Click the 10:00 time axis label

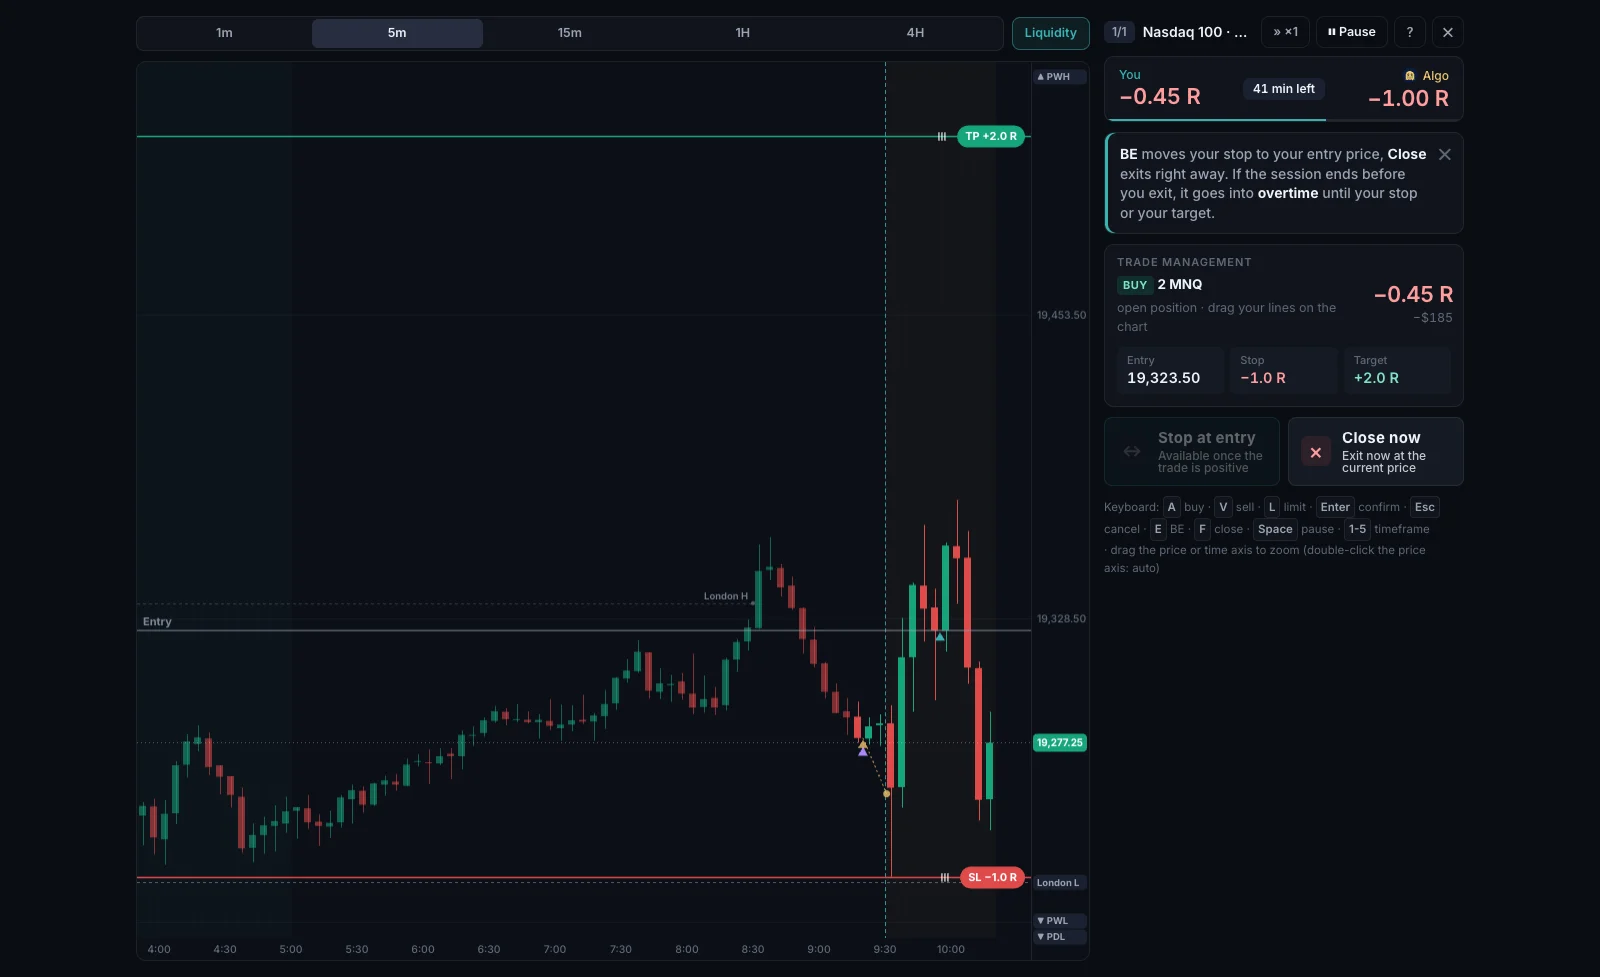(951, 949)
